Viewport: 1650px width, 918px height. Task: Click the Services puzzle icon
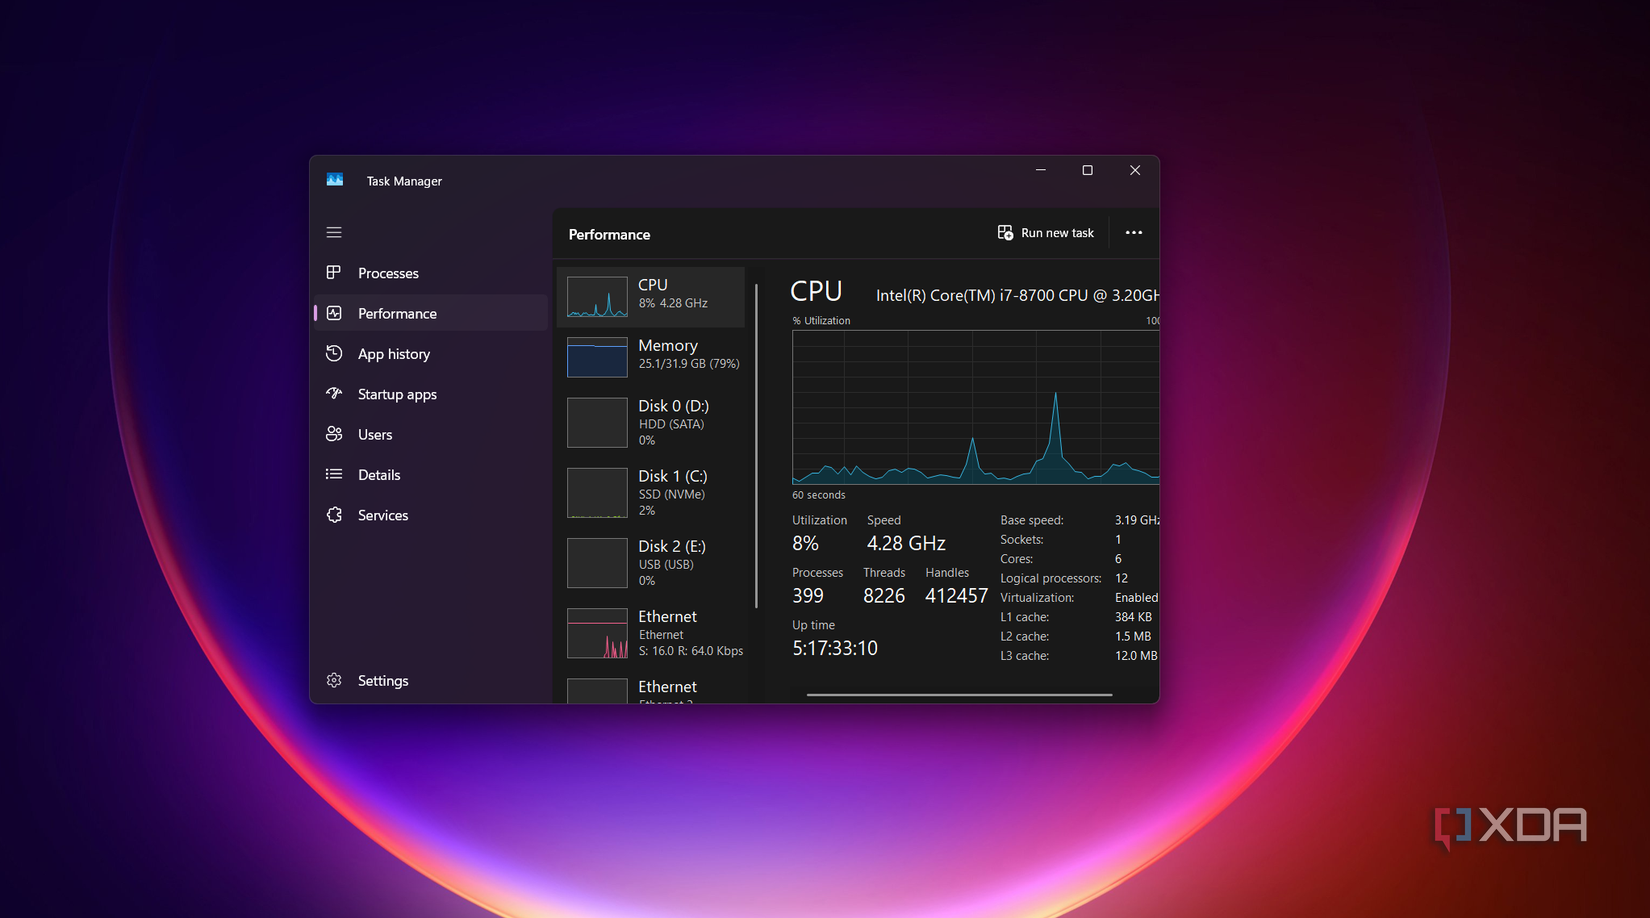tap(334, 515)
